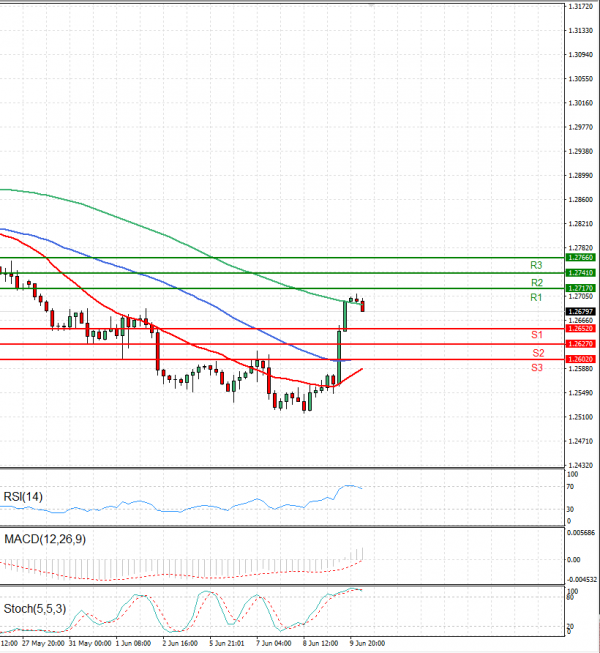This screenshot has width=600, height=653.
Task: Click the red 1.26270 price tag
Action: point(580,344)
